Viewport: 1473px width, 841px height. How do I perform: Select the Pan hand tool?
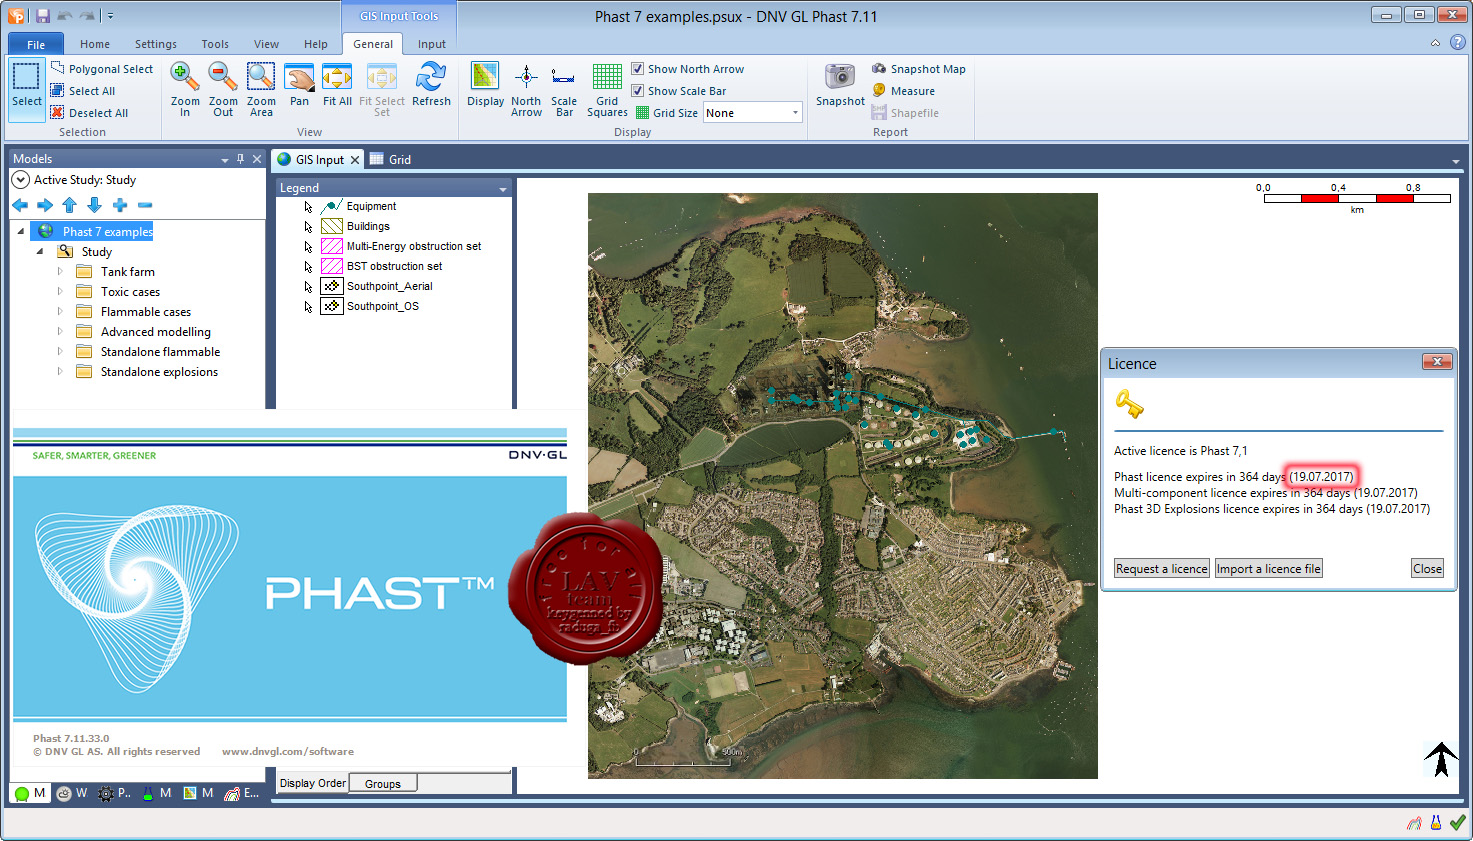[x=299, y=84]
